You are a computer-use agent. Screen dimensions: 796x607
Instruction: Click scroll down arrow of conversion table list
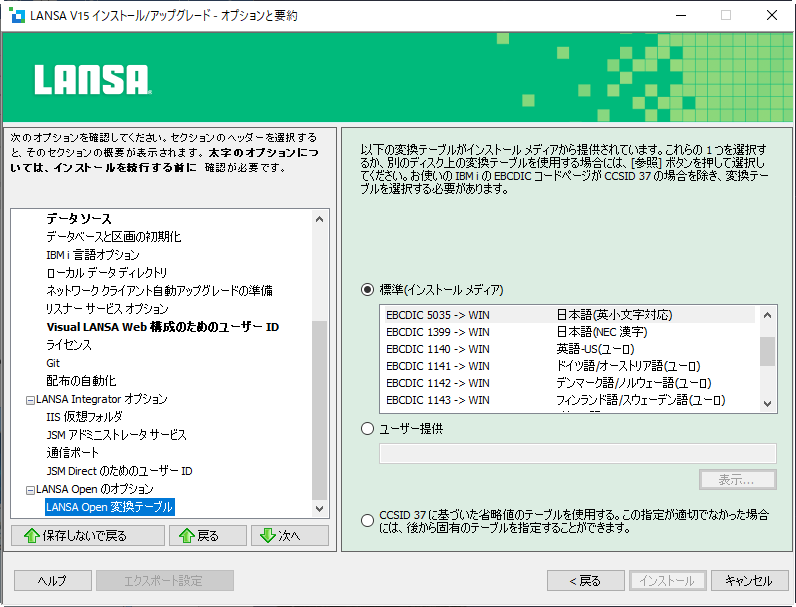768,404
